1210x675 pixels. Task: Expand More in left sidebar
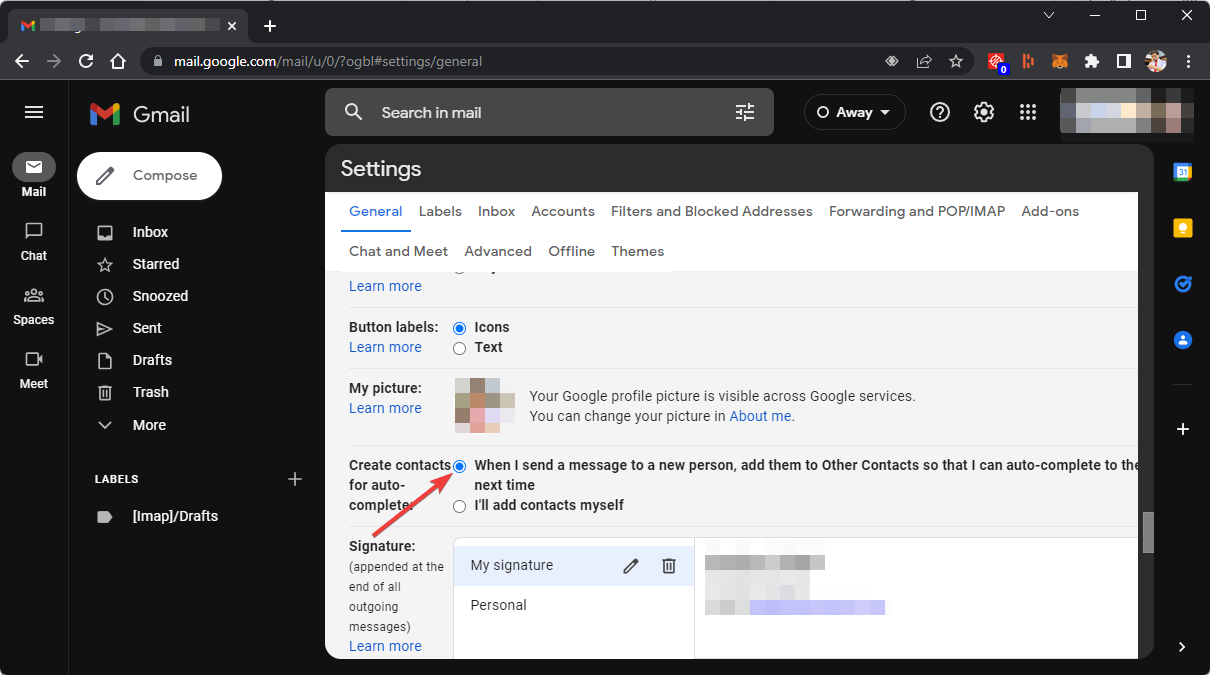pyautogui.click(x=149, y=425)
